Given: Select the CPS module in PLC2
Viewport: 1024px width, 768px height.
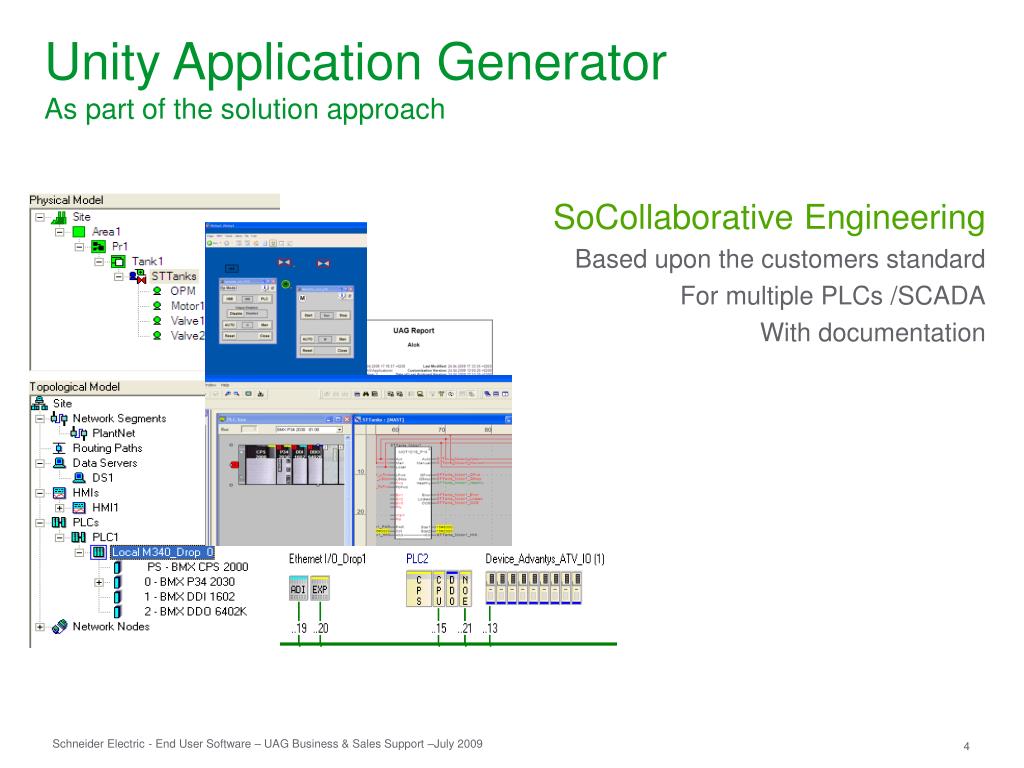Looking at the screenshot, I should click(x=419, y=589).
